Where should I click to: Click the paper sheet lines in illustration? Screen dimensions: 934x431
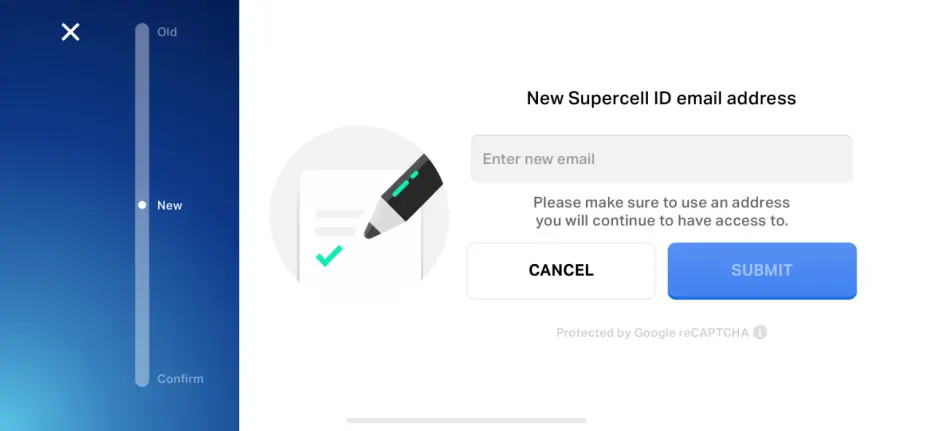click(x=338, y=222)
